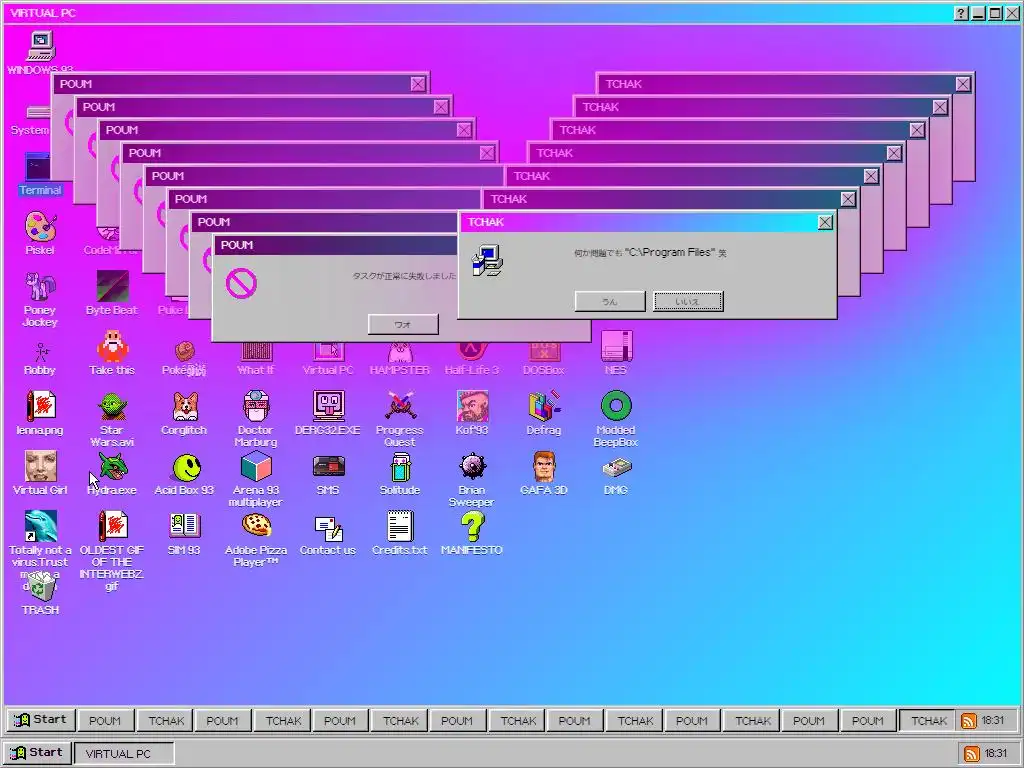
Task: Open the Byte Beat icon
Action: click(112, 287)
